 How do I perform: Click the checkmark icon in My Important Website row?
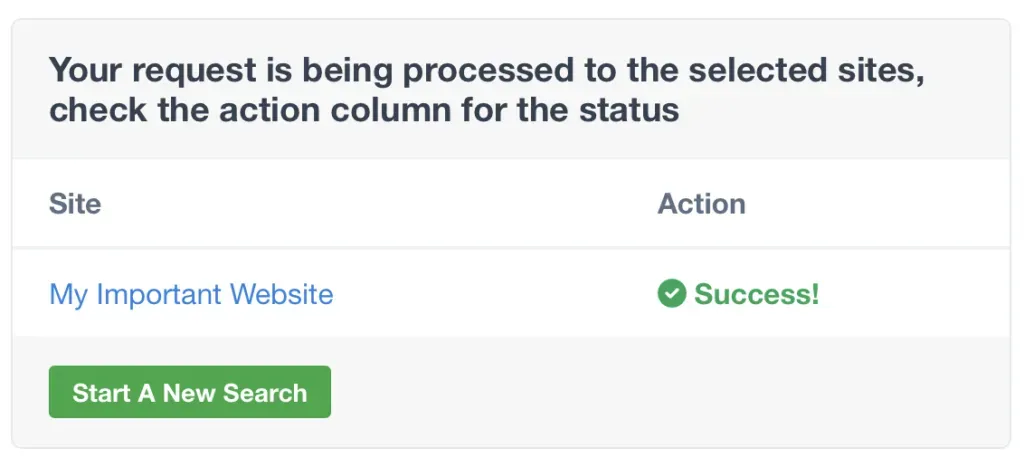[671, 294]
